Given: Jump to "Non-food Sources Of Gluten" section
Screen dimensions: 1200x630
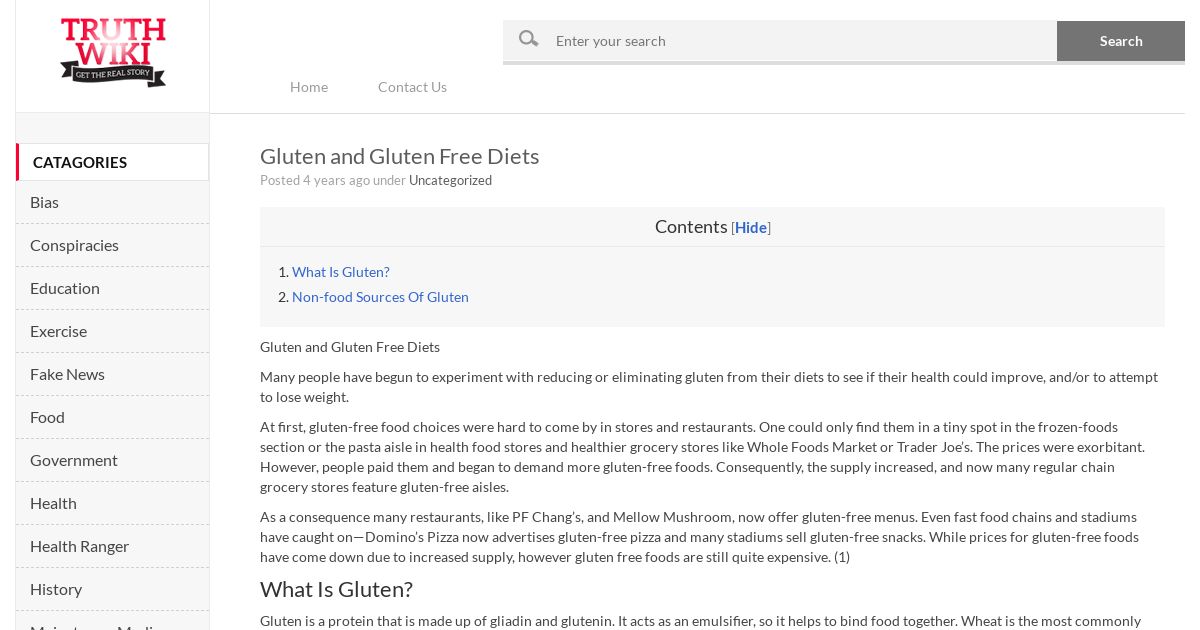Looking at the screenshot, I should coord(380,297).
